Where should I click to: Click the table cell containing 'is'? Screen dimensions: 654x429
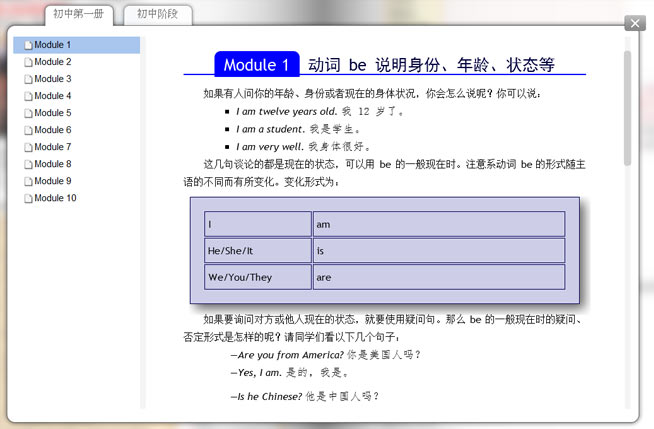pyautogui.click(x=439, y=251)
